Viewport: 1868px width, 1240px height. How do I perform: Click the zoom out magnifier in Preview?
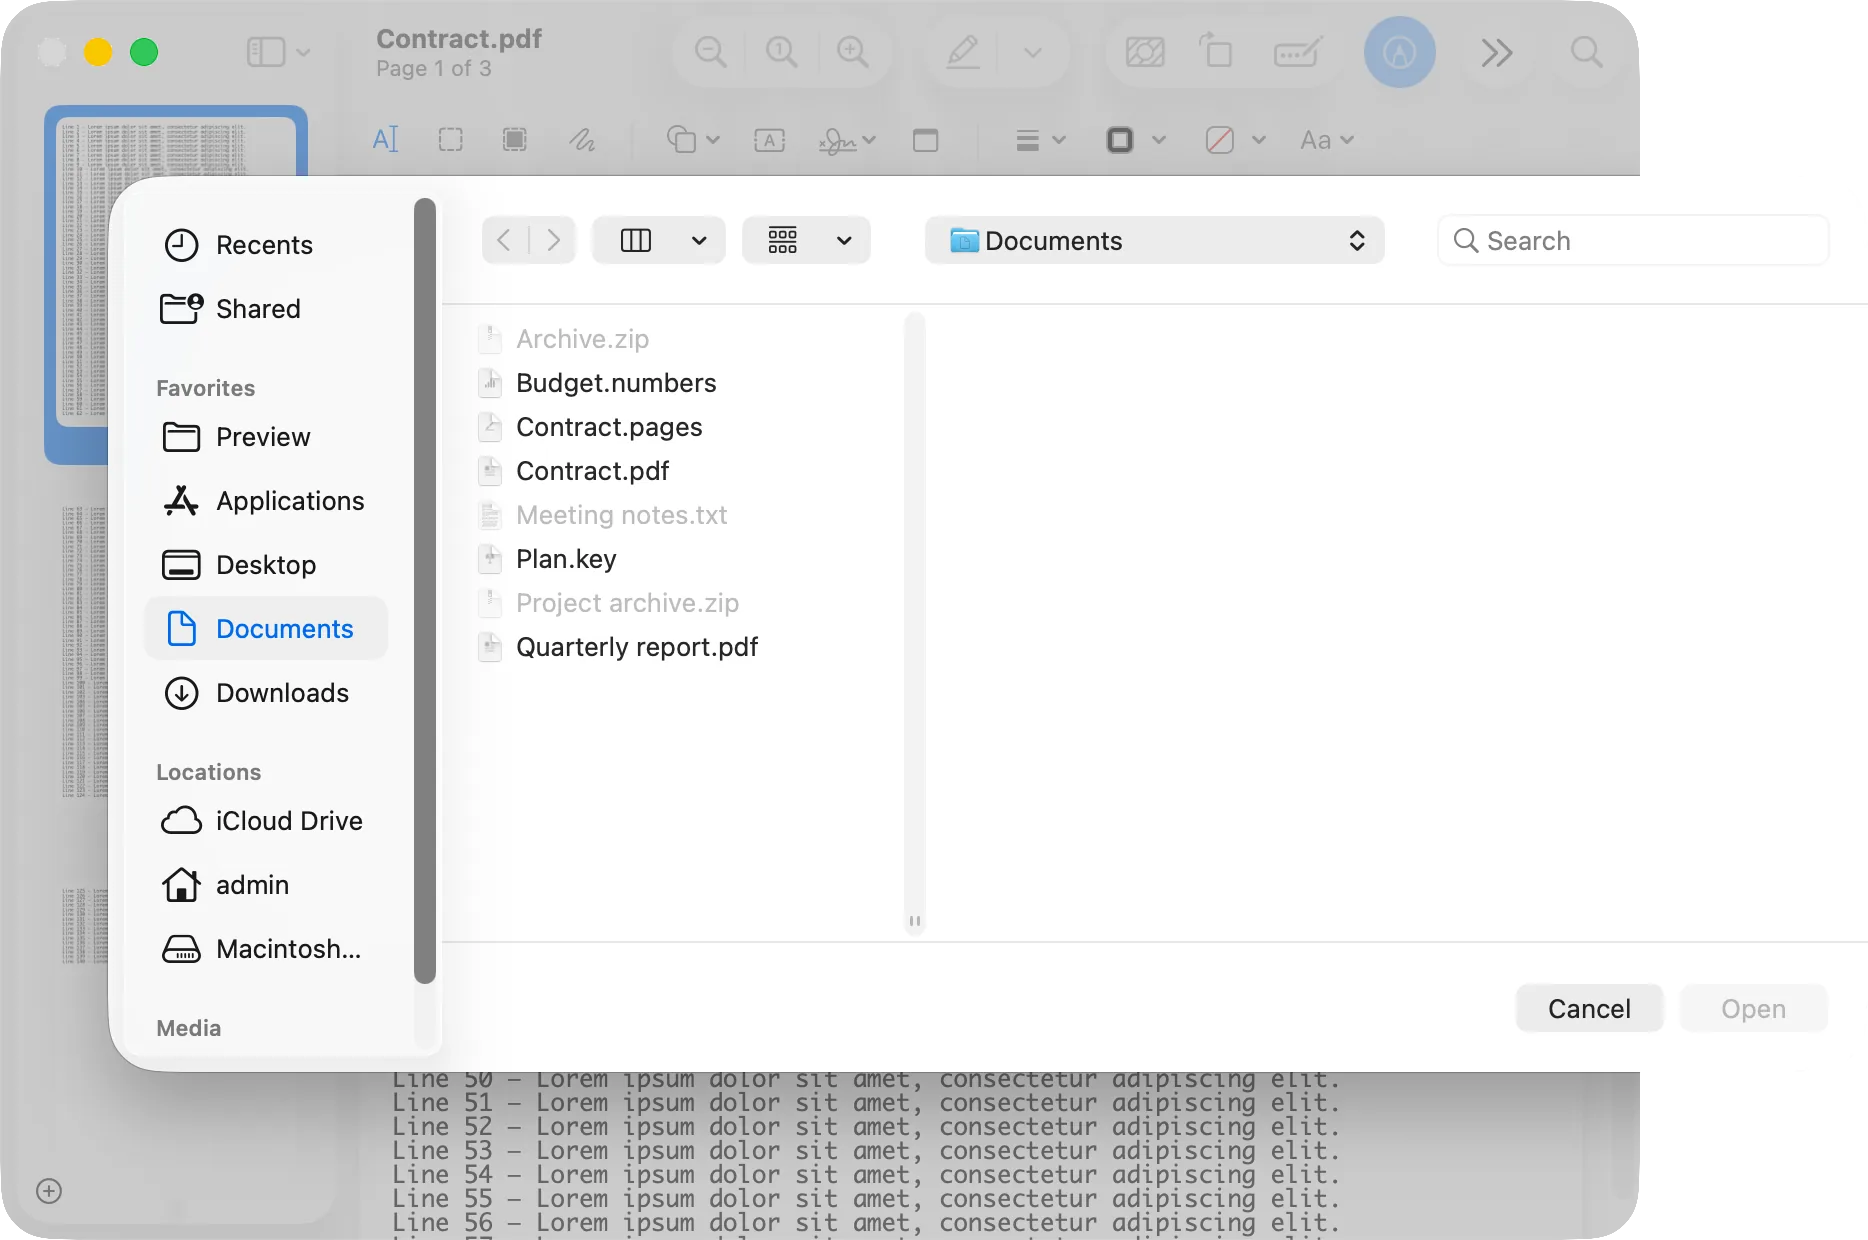pos(711,52)
